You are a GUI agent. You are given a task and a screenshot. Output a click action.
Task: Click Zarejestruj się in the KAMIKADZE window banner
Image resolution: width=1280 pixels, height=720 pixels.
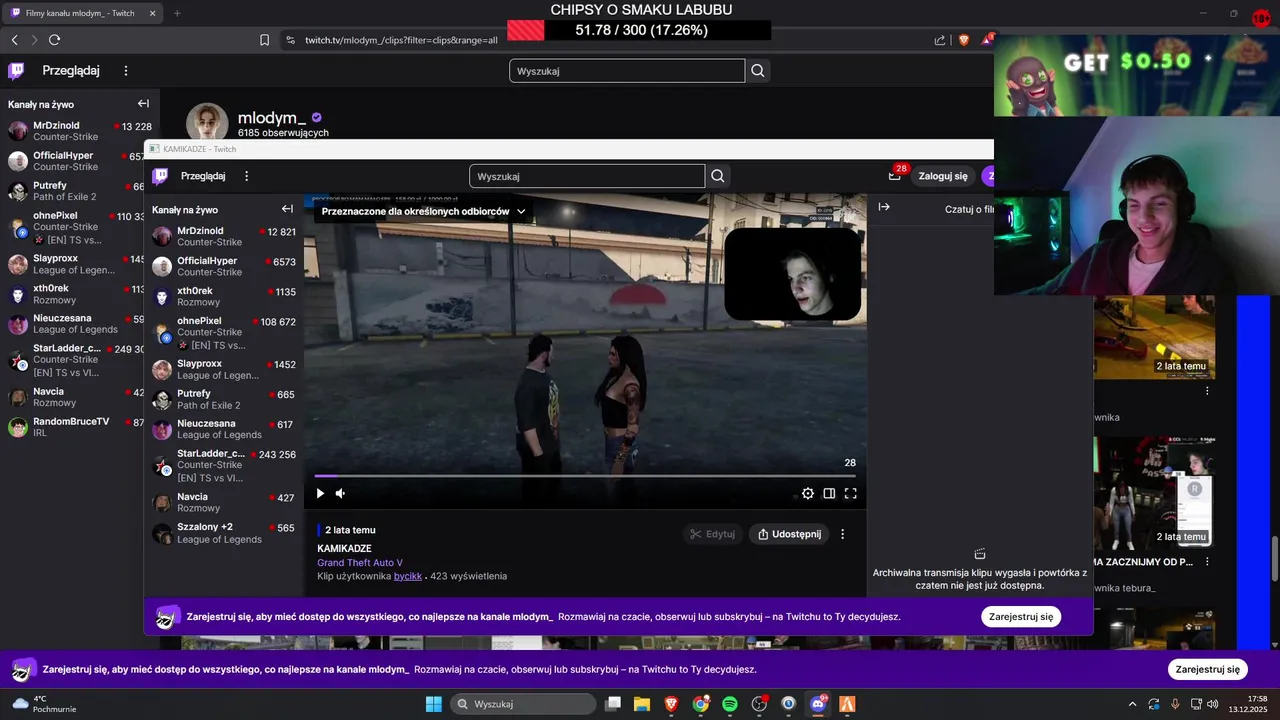[x=1021, y=617]
